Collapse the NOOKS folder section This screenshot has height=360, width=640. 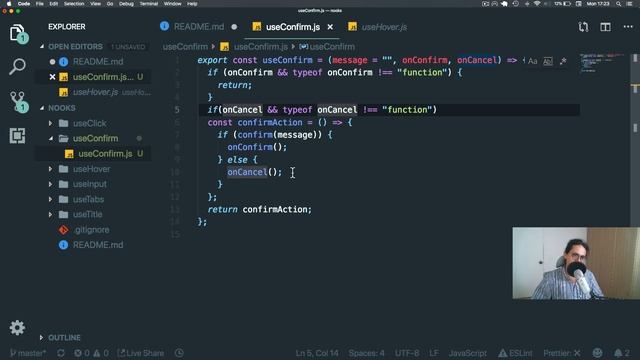tap(42, 108)
